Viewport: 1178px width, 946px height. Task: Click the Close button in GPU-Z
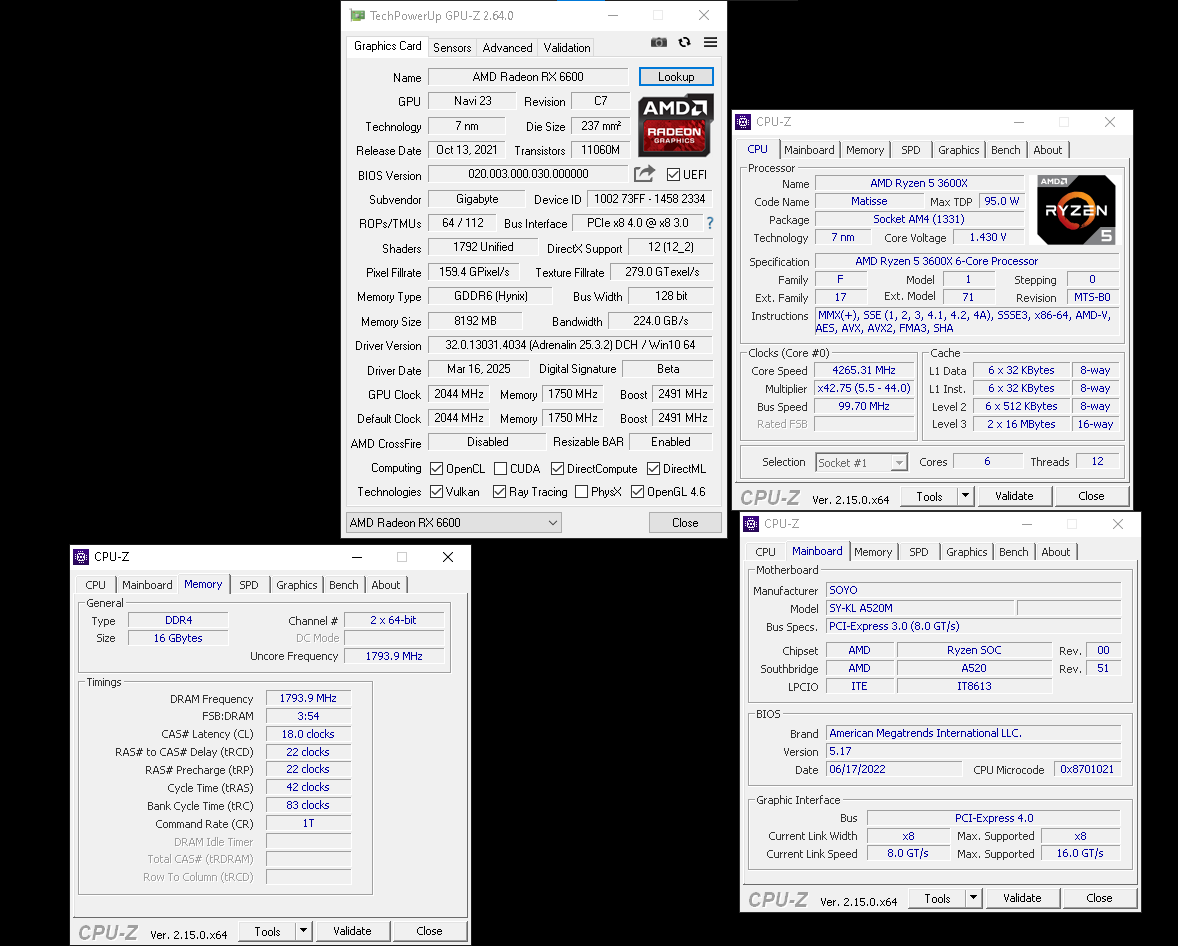pyautogui.click(x=685, y=523)
